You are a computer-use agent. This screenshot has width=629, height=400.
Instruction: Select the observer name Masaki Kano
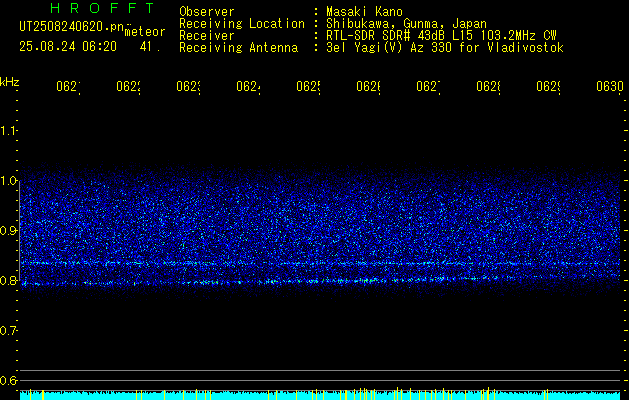[364, 11]
